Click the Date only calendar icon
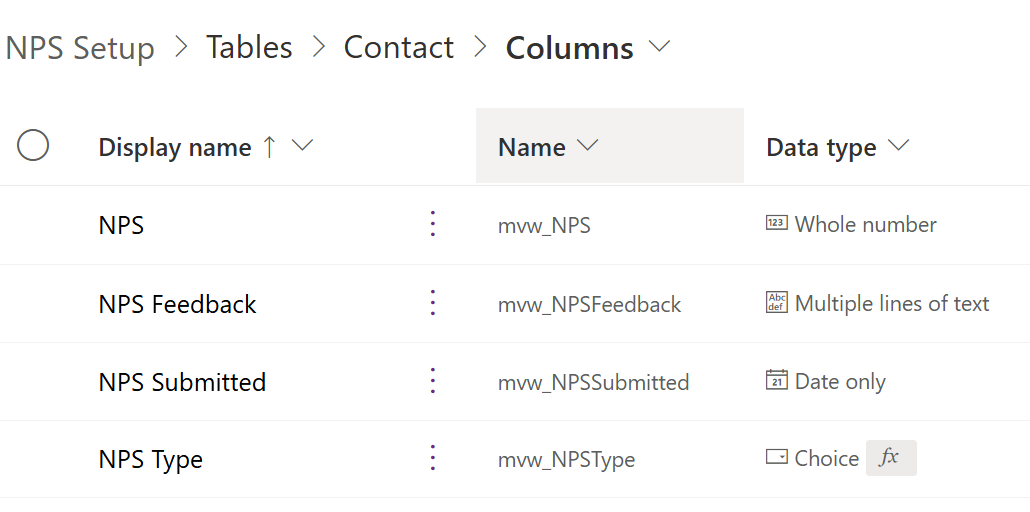 (776, 381)
